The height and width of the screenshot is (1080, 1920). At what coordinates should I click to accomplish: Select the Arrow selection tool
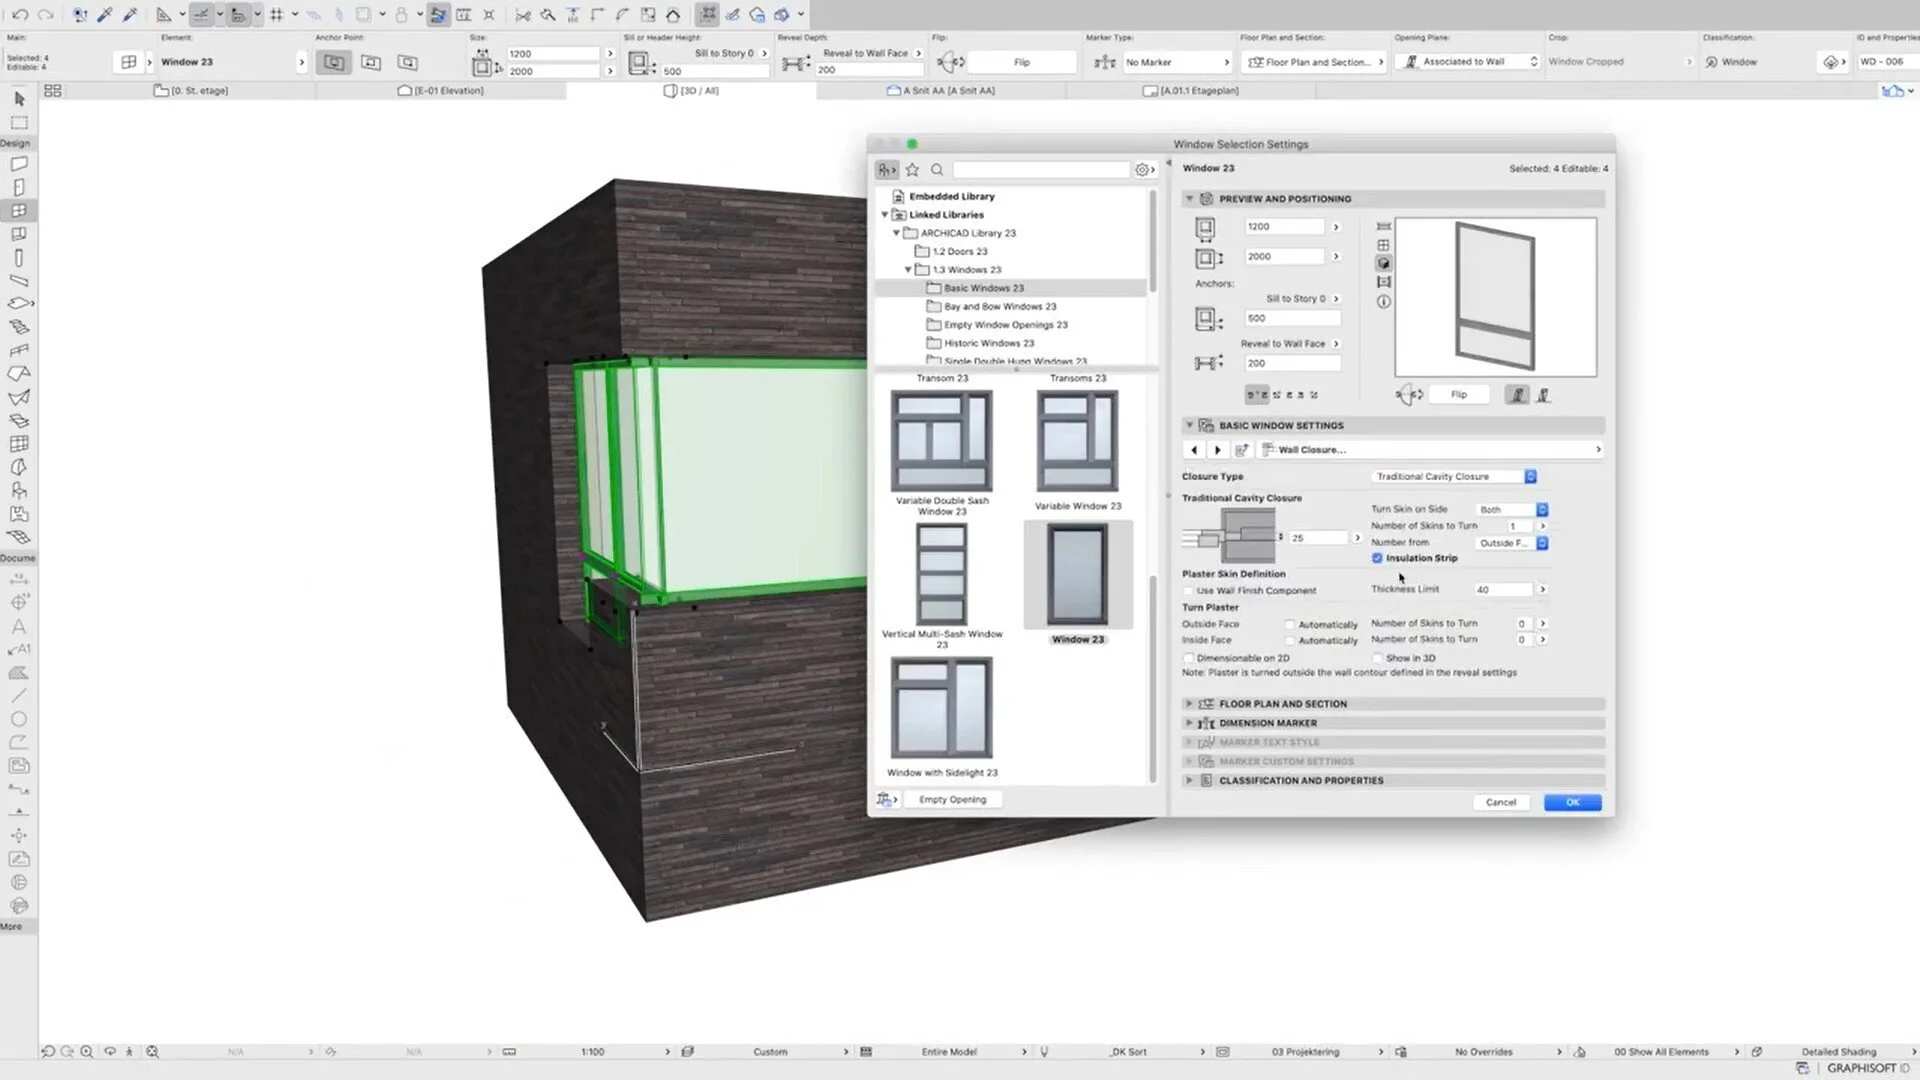(19, 99)
